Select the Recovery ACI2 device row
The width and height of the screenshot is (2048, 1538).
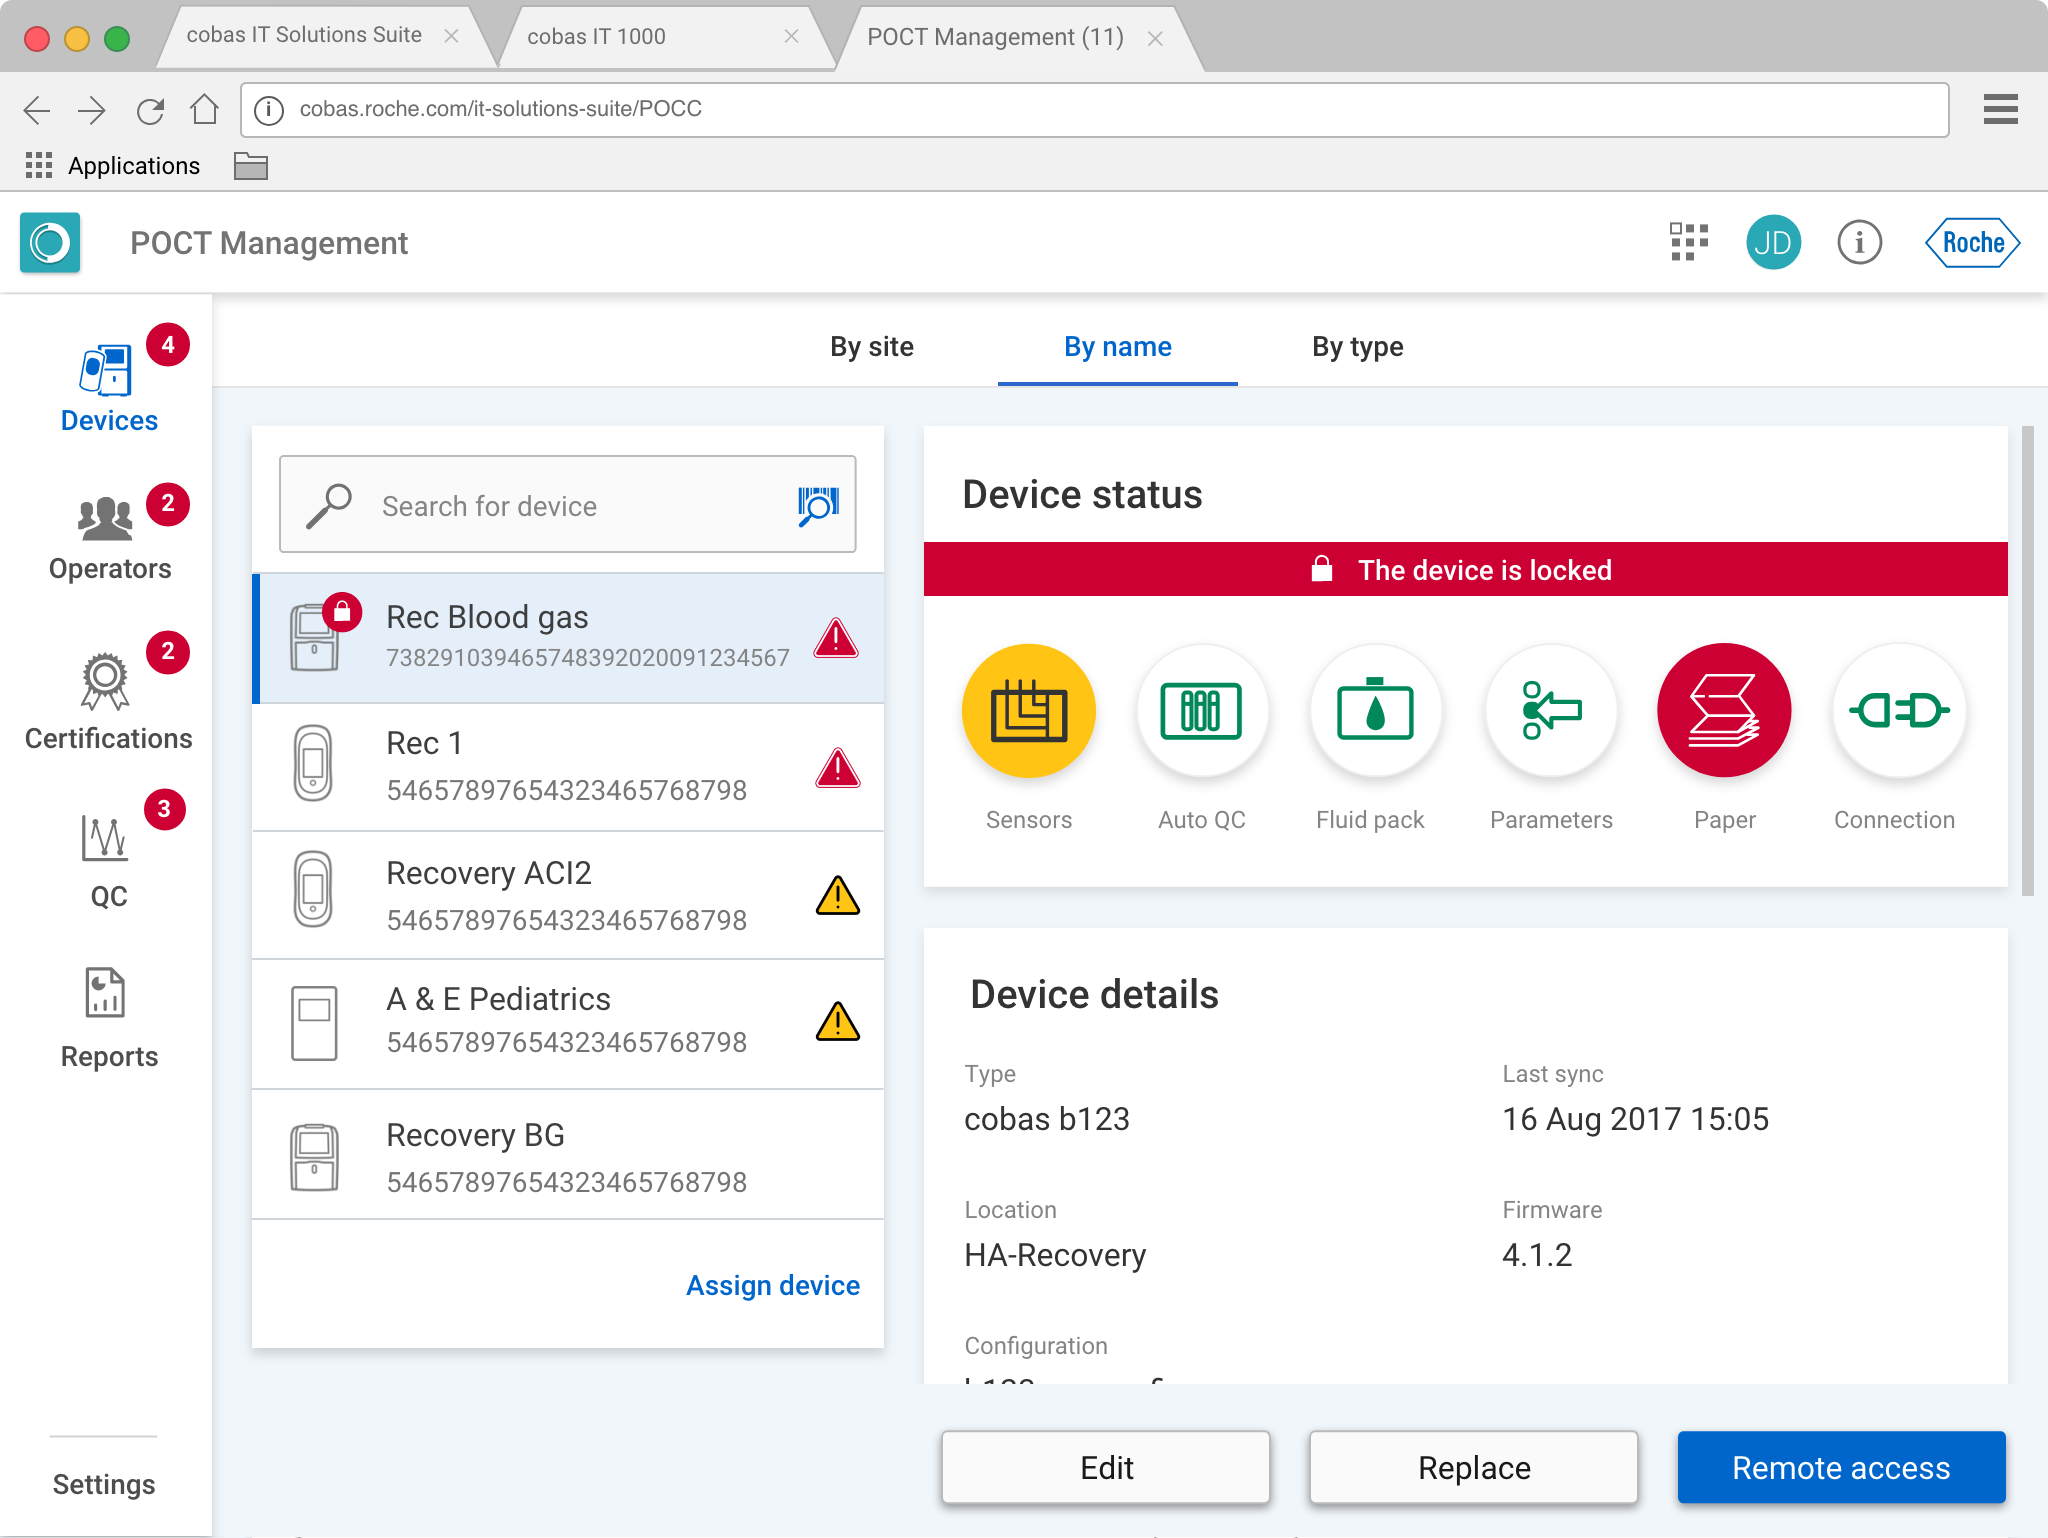[x=568, y=895]
